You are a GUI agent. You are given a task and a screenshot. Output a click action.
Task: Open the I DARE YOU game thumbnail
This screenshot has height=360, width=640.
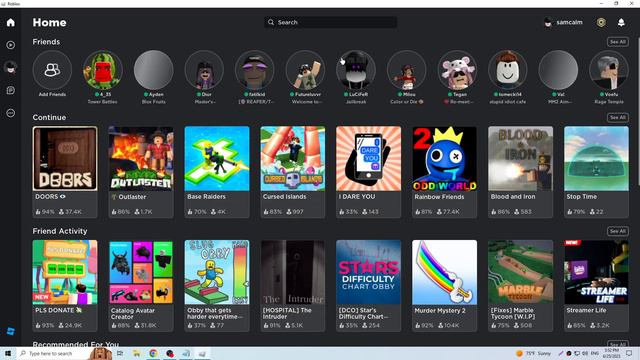369,158
